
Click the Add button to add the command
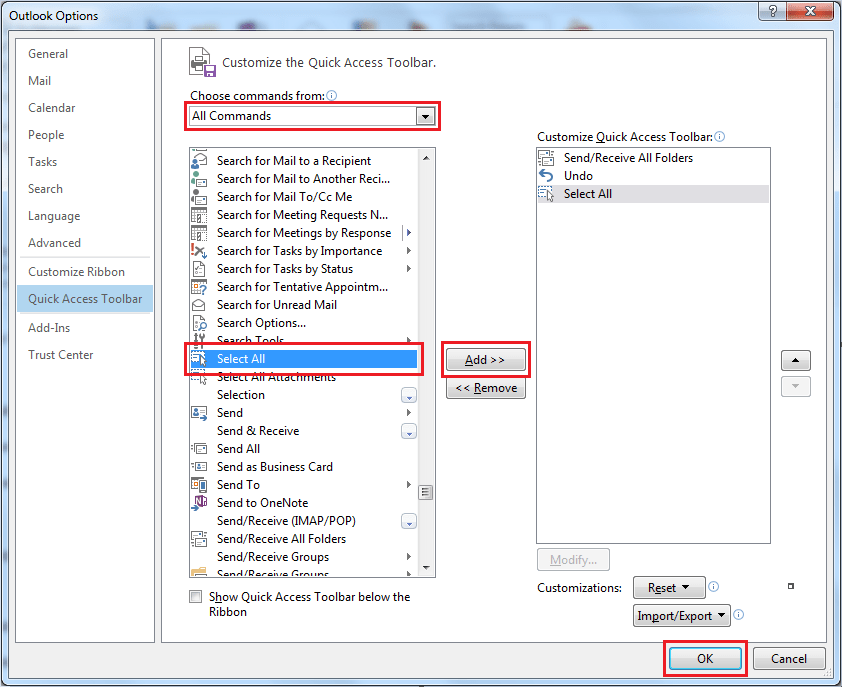[x=485, y=359]
